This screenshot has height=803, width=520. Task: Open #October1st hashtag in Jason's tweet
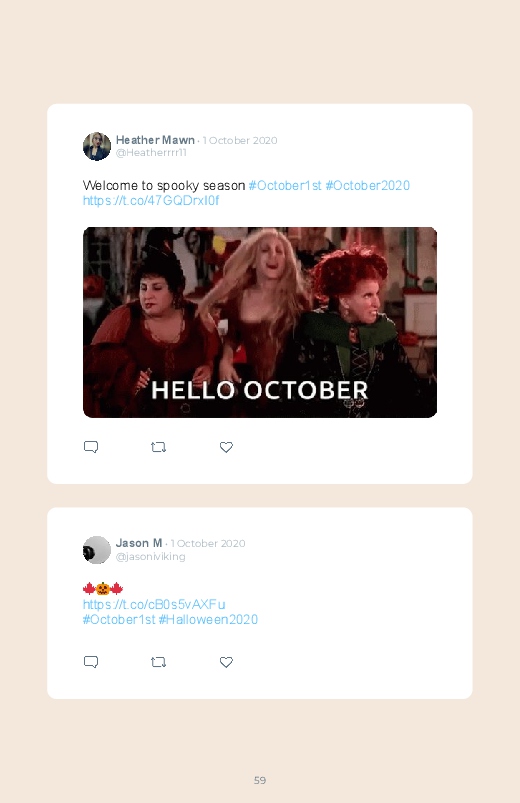click(x=119, y=620)
